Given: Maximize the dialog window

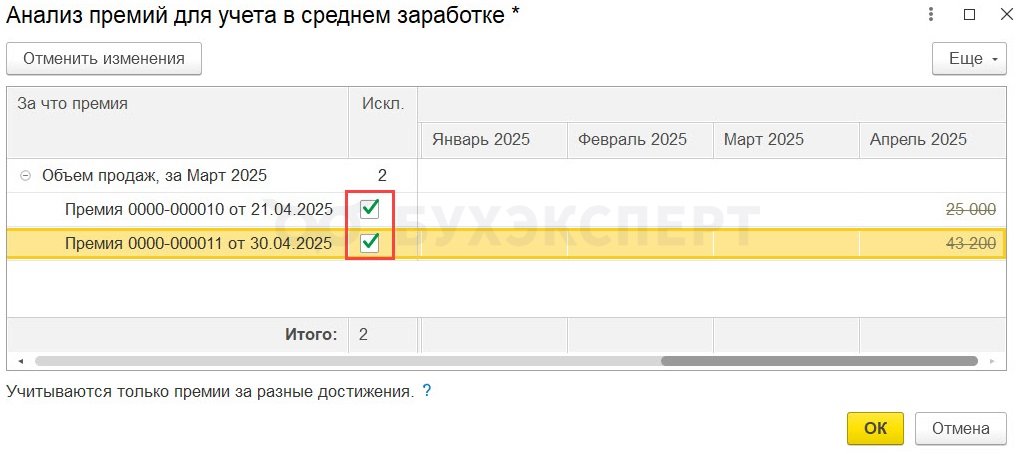Looking at the screenshot, I should [x=969, y=14].
